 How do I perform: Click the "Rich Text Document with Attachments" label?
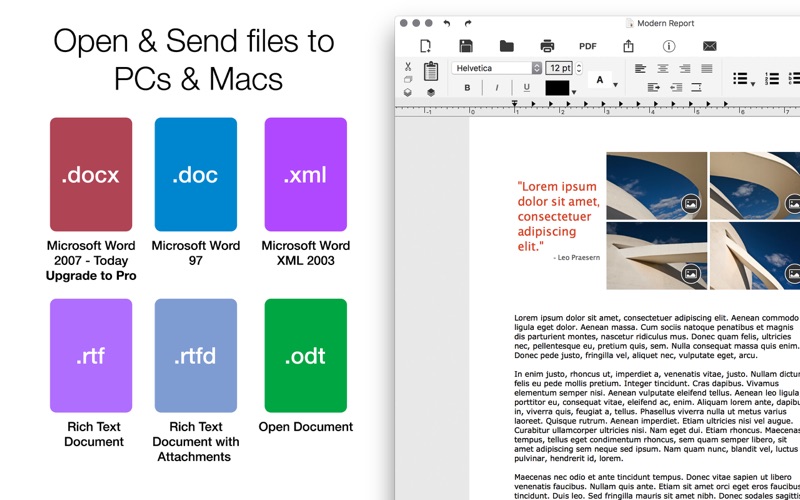195,442
